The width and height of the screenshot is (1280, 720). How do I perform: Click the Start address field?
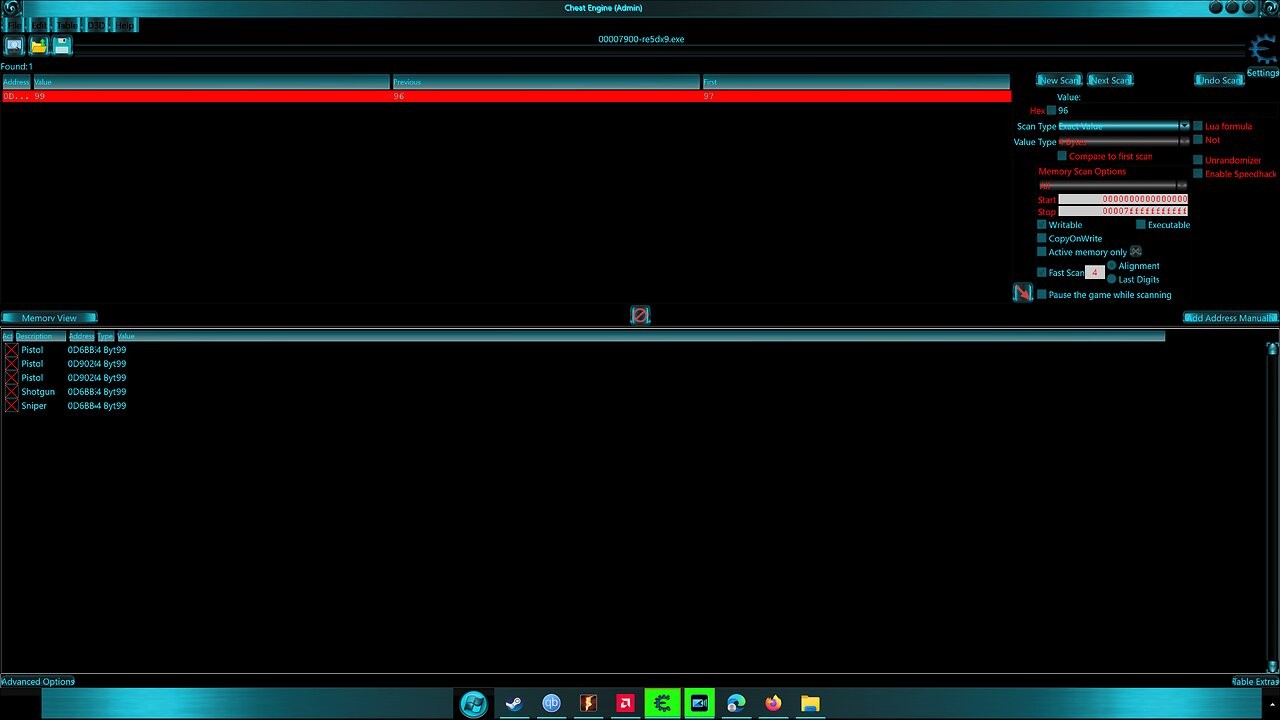click(x=1123, y=199)
